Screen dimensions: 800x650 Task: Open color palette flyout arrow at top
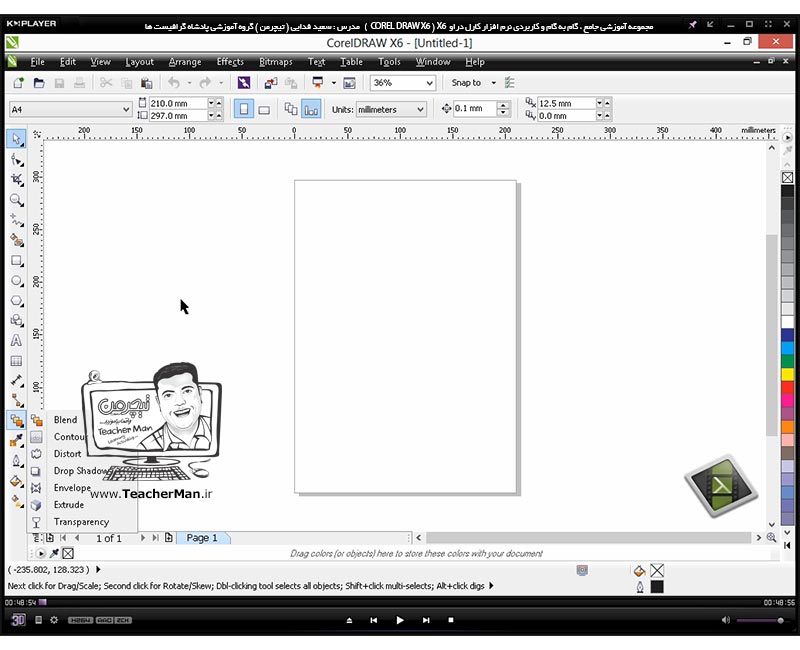787,138
